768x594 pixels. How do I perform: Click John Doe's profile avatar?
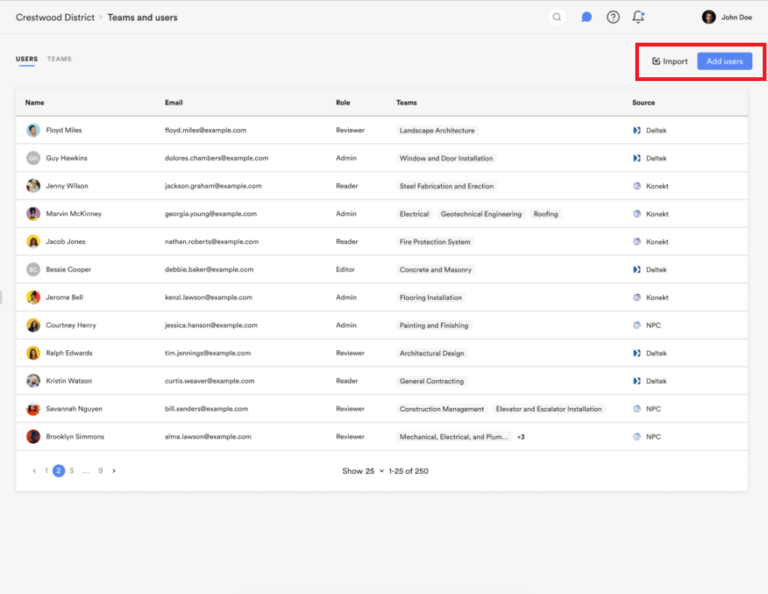pos(708,17)
